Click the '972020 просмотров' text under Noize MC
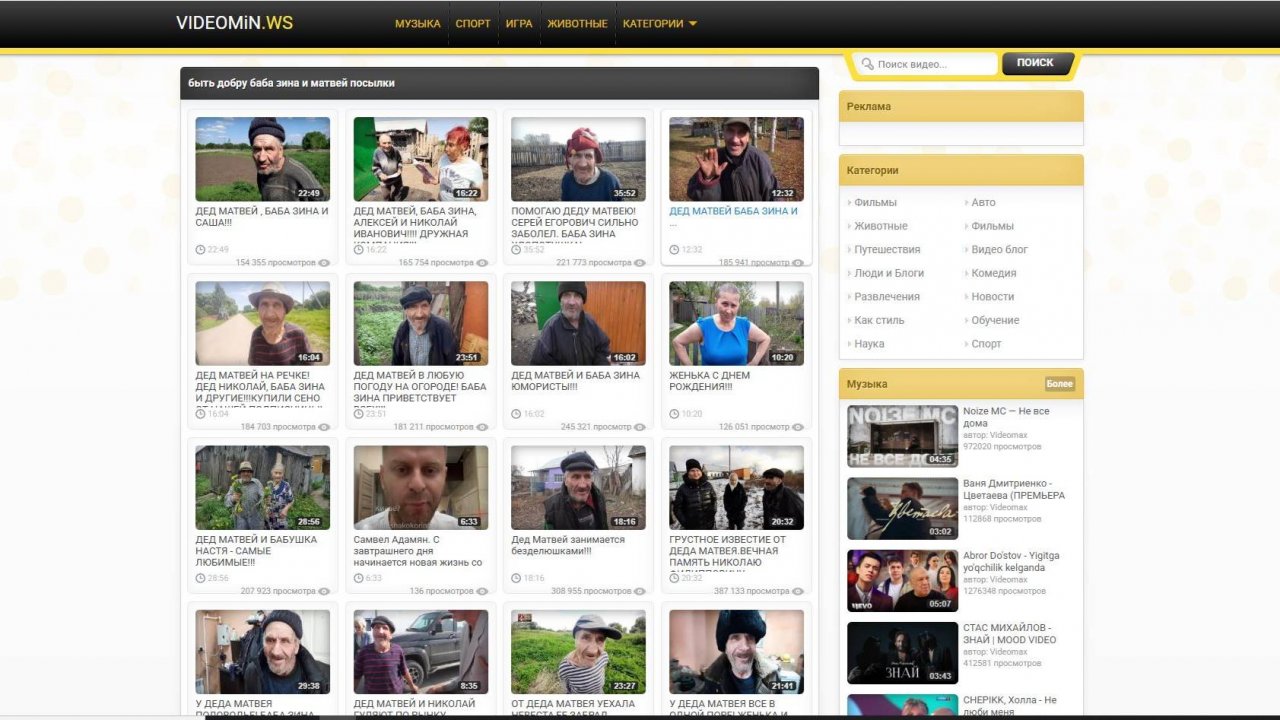Image resolution: width=1280 pixels, height=720 pixels. pyautogui.click(x=1002, y=447)
